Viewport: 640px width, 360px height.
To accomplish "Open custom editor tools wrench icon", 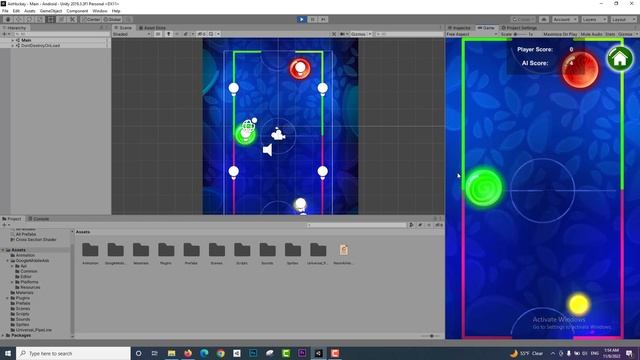I will point(72,19).
